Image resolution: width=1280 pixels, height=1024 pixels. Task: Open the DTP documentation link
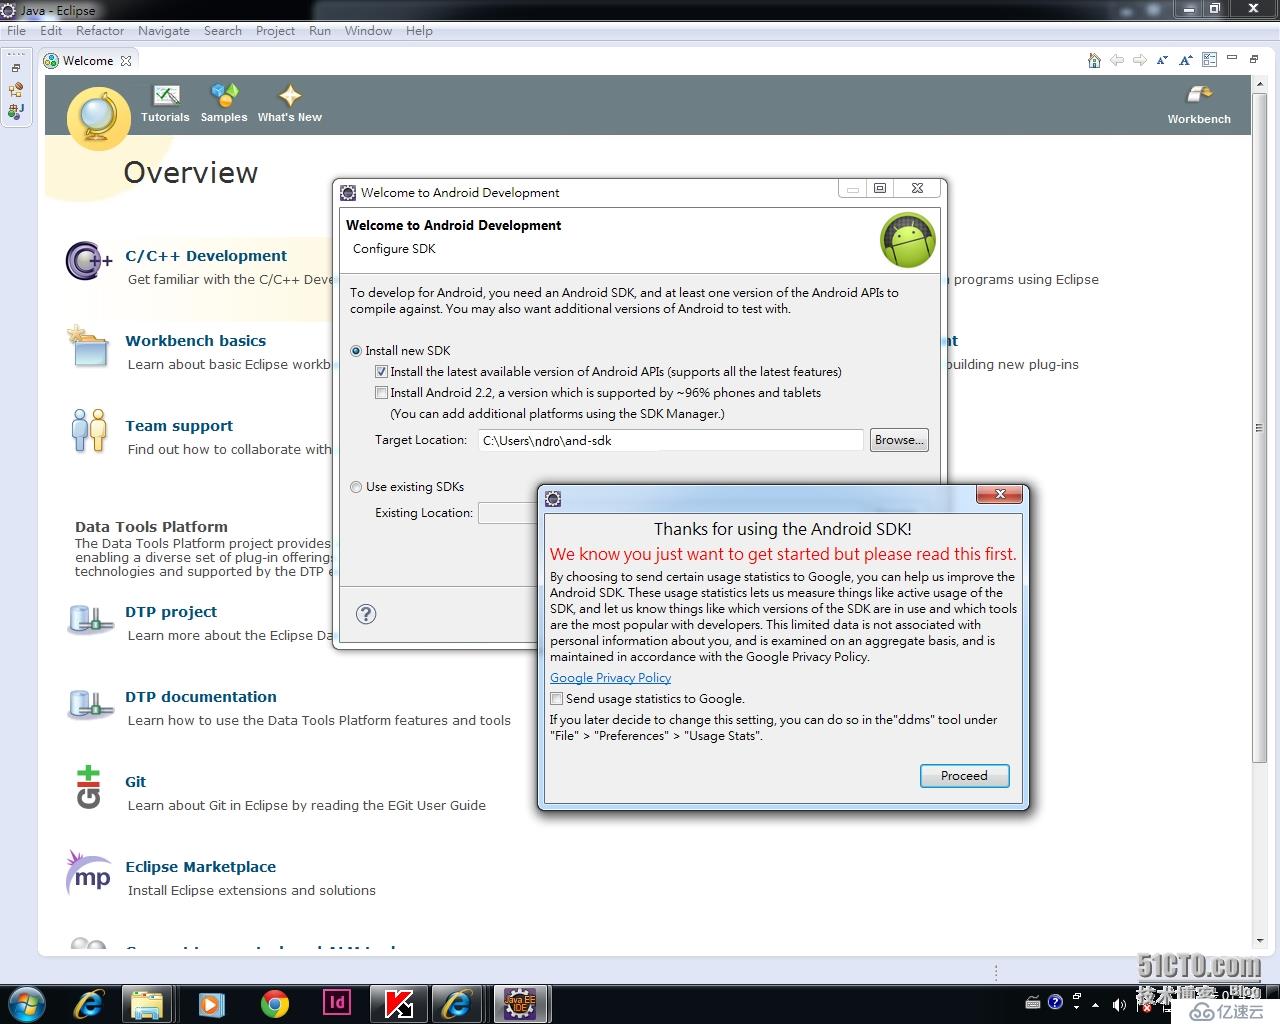click(201, 697)
